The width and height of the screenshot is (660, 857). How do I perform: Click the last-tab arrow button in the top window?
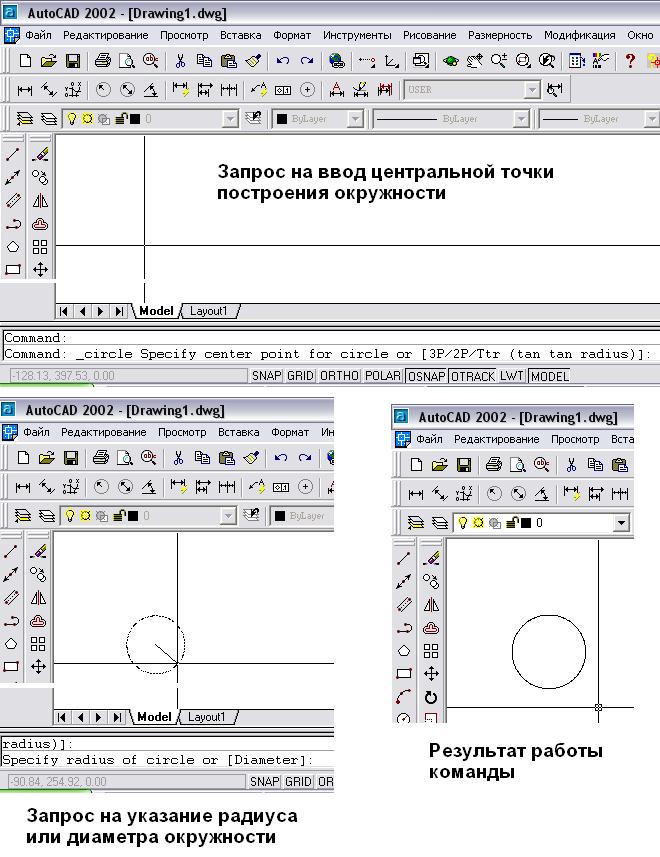(x=119, y=311)
